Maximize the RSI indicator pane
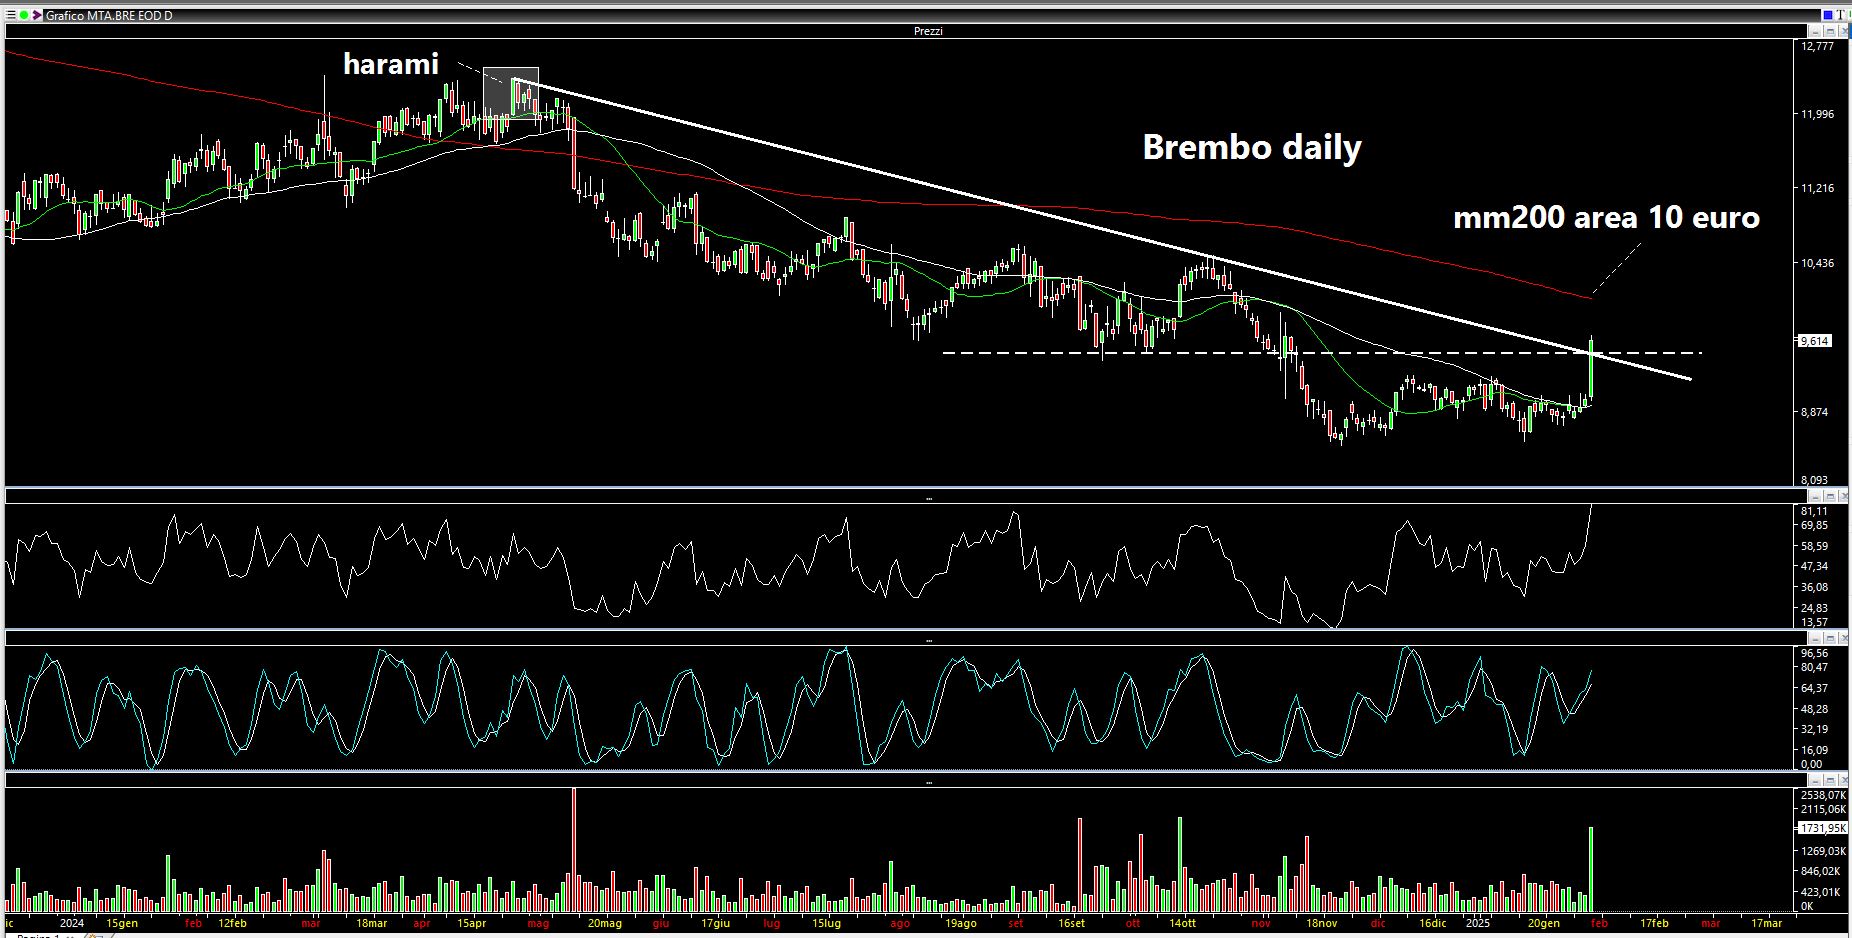The height and width of the screenshot is (938, 1852). (1830, 496)
